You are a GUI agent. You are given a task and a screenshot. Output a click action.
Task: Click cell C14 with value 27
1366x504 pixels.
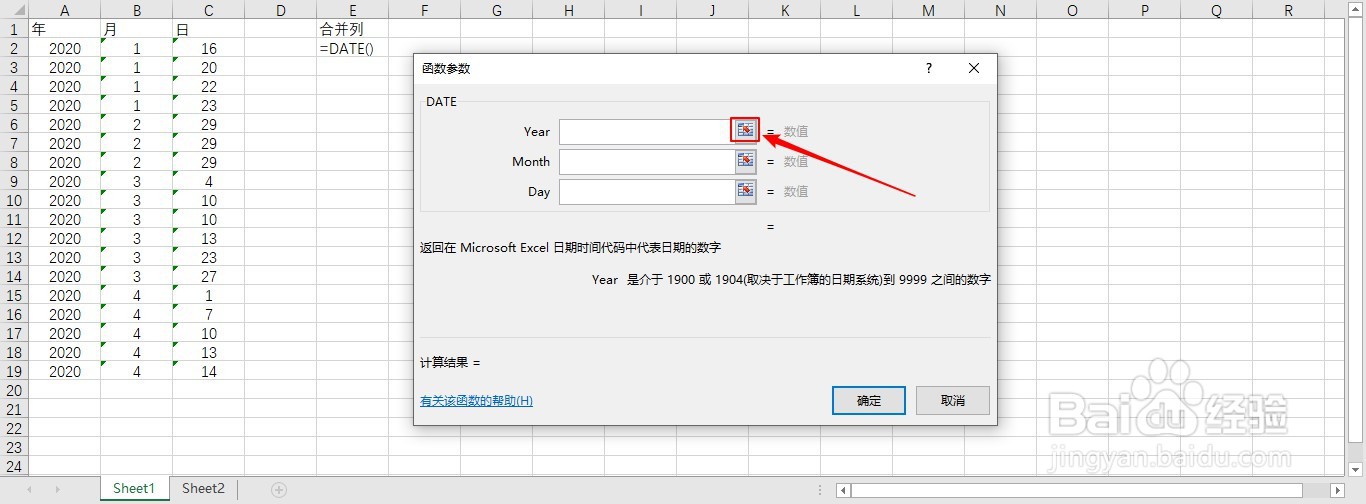point(208,276)
